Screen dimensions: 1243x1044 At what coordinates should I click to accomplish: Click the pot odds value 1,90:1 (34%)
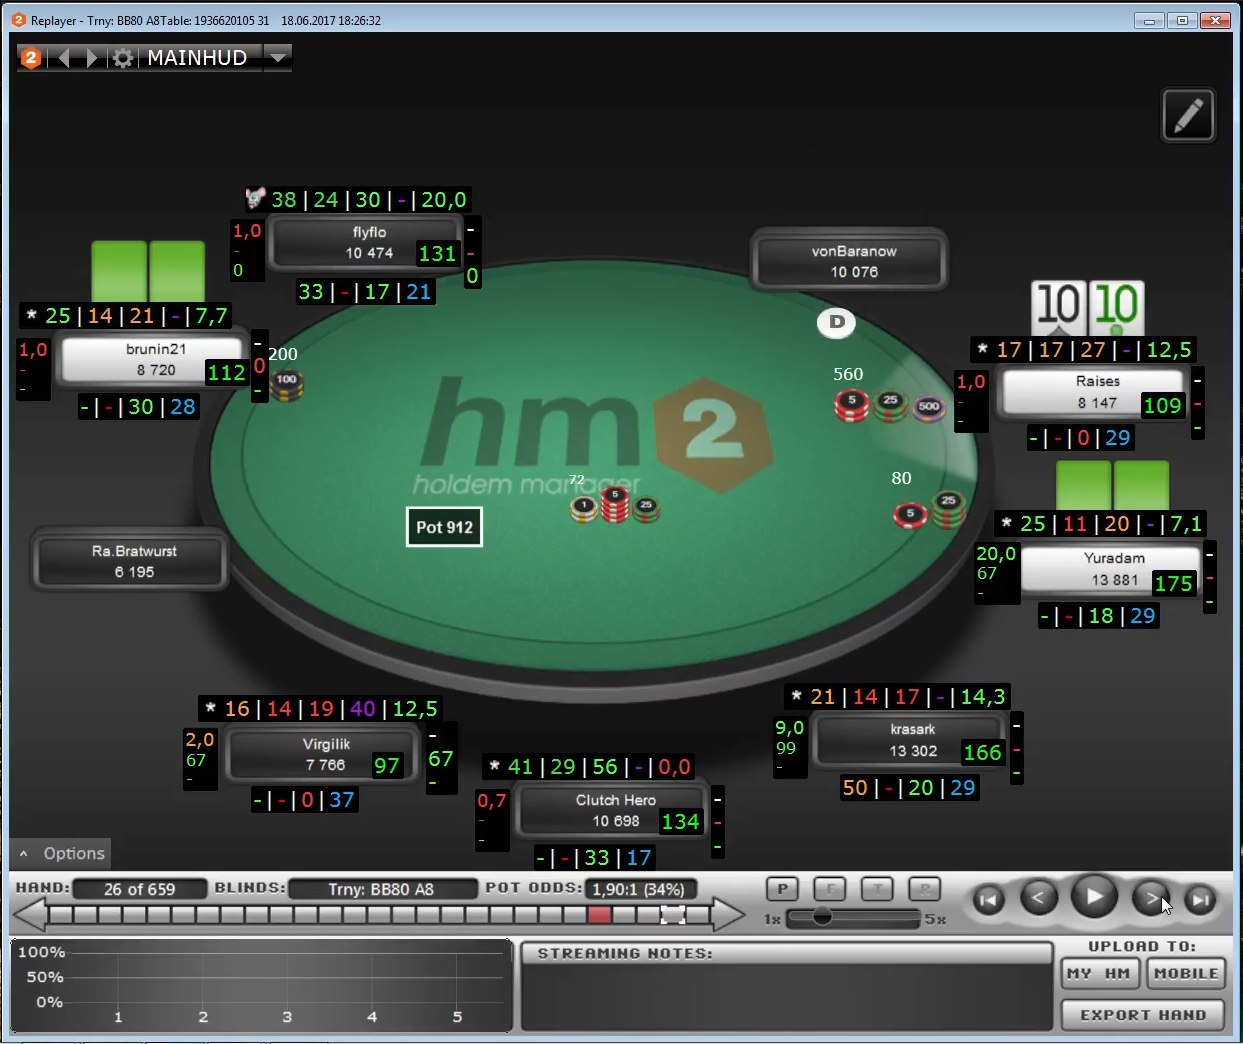(x=638, y=889)
